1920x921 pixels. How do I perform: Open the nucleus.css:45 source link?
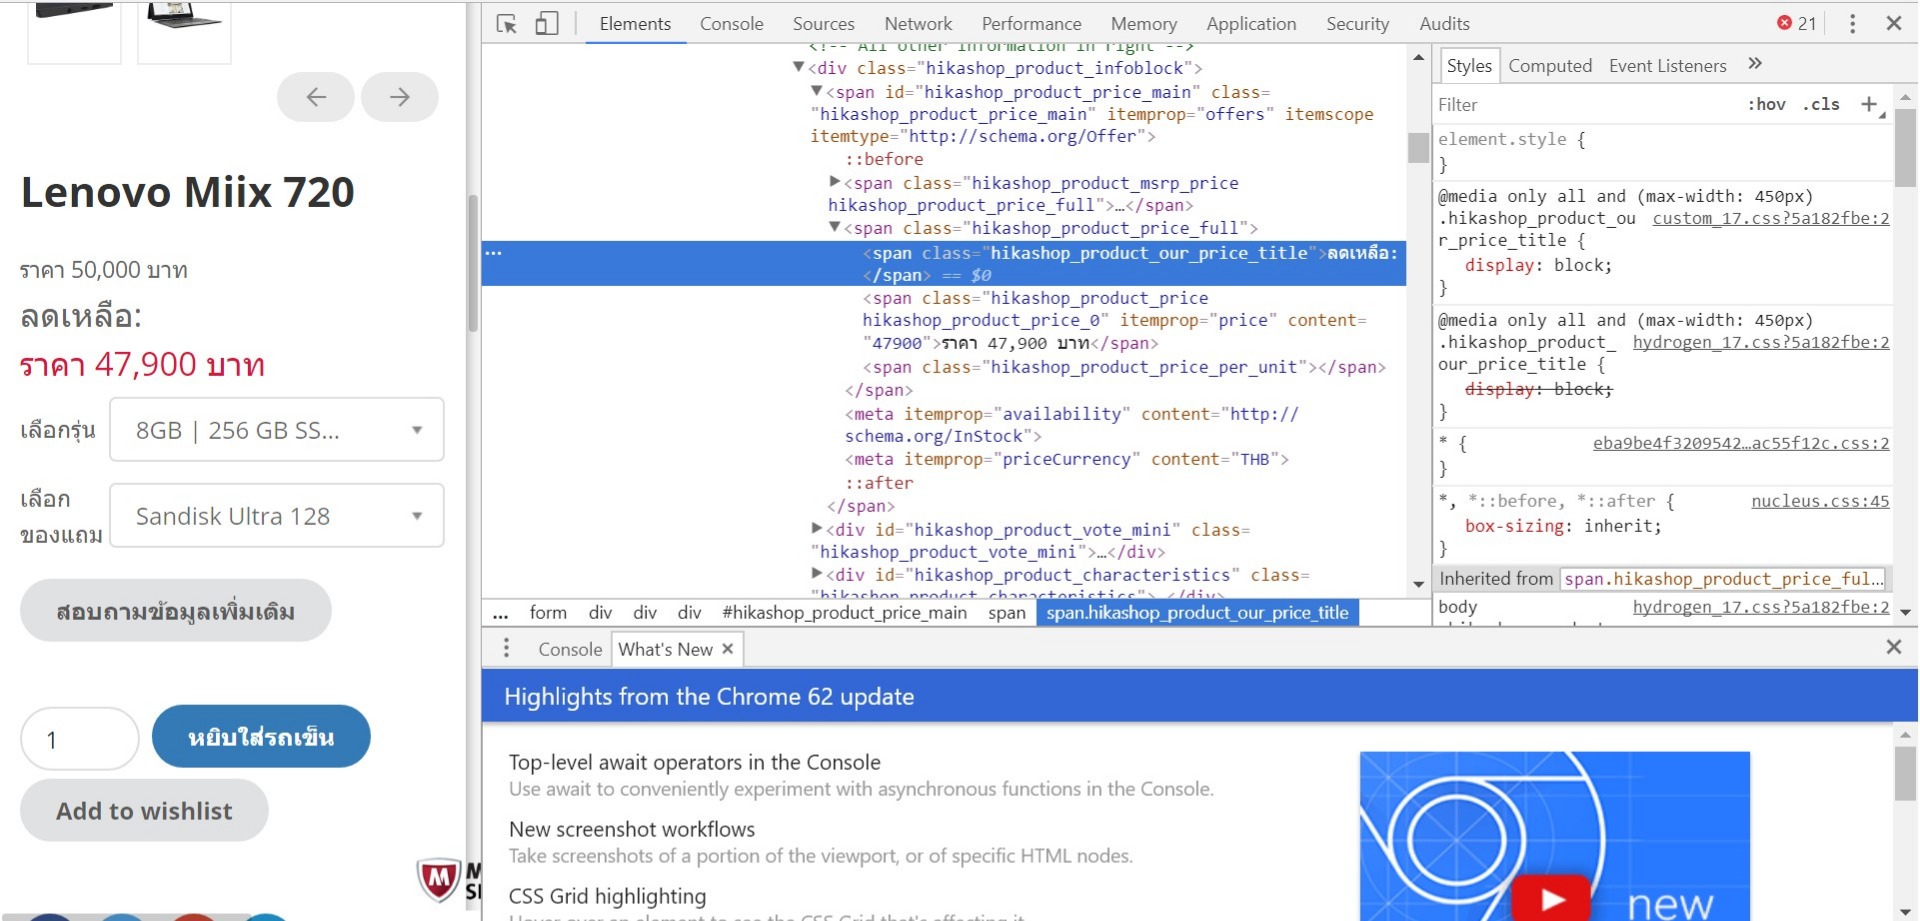point(1820,501)
